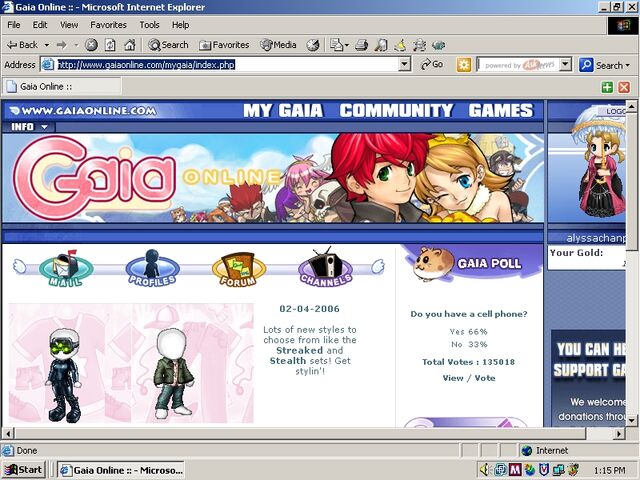Click the horizontal scrollbar right arrow
Viewport: 640px width, 480px height.
[620, 433]
